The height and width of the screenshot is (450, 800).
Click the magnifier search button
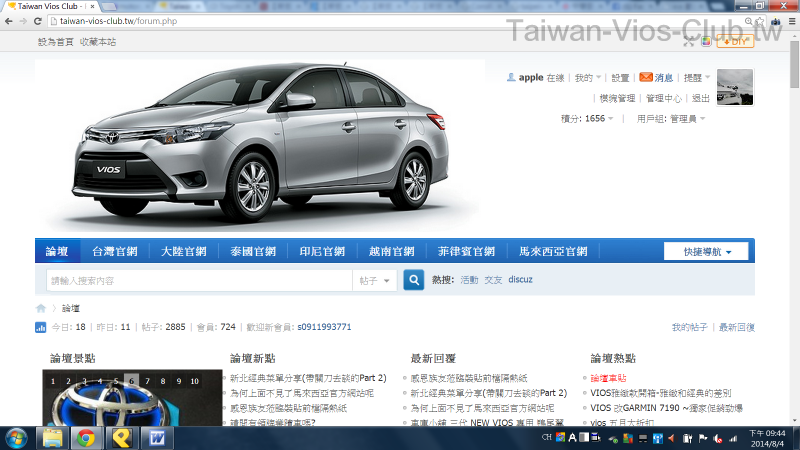pyautogui.click(x=414, y=280)
